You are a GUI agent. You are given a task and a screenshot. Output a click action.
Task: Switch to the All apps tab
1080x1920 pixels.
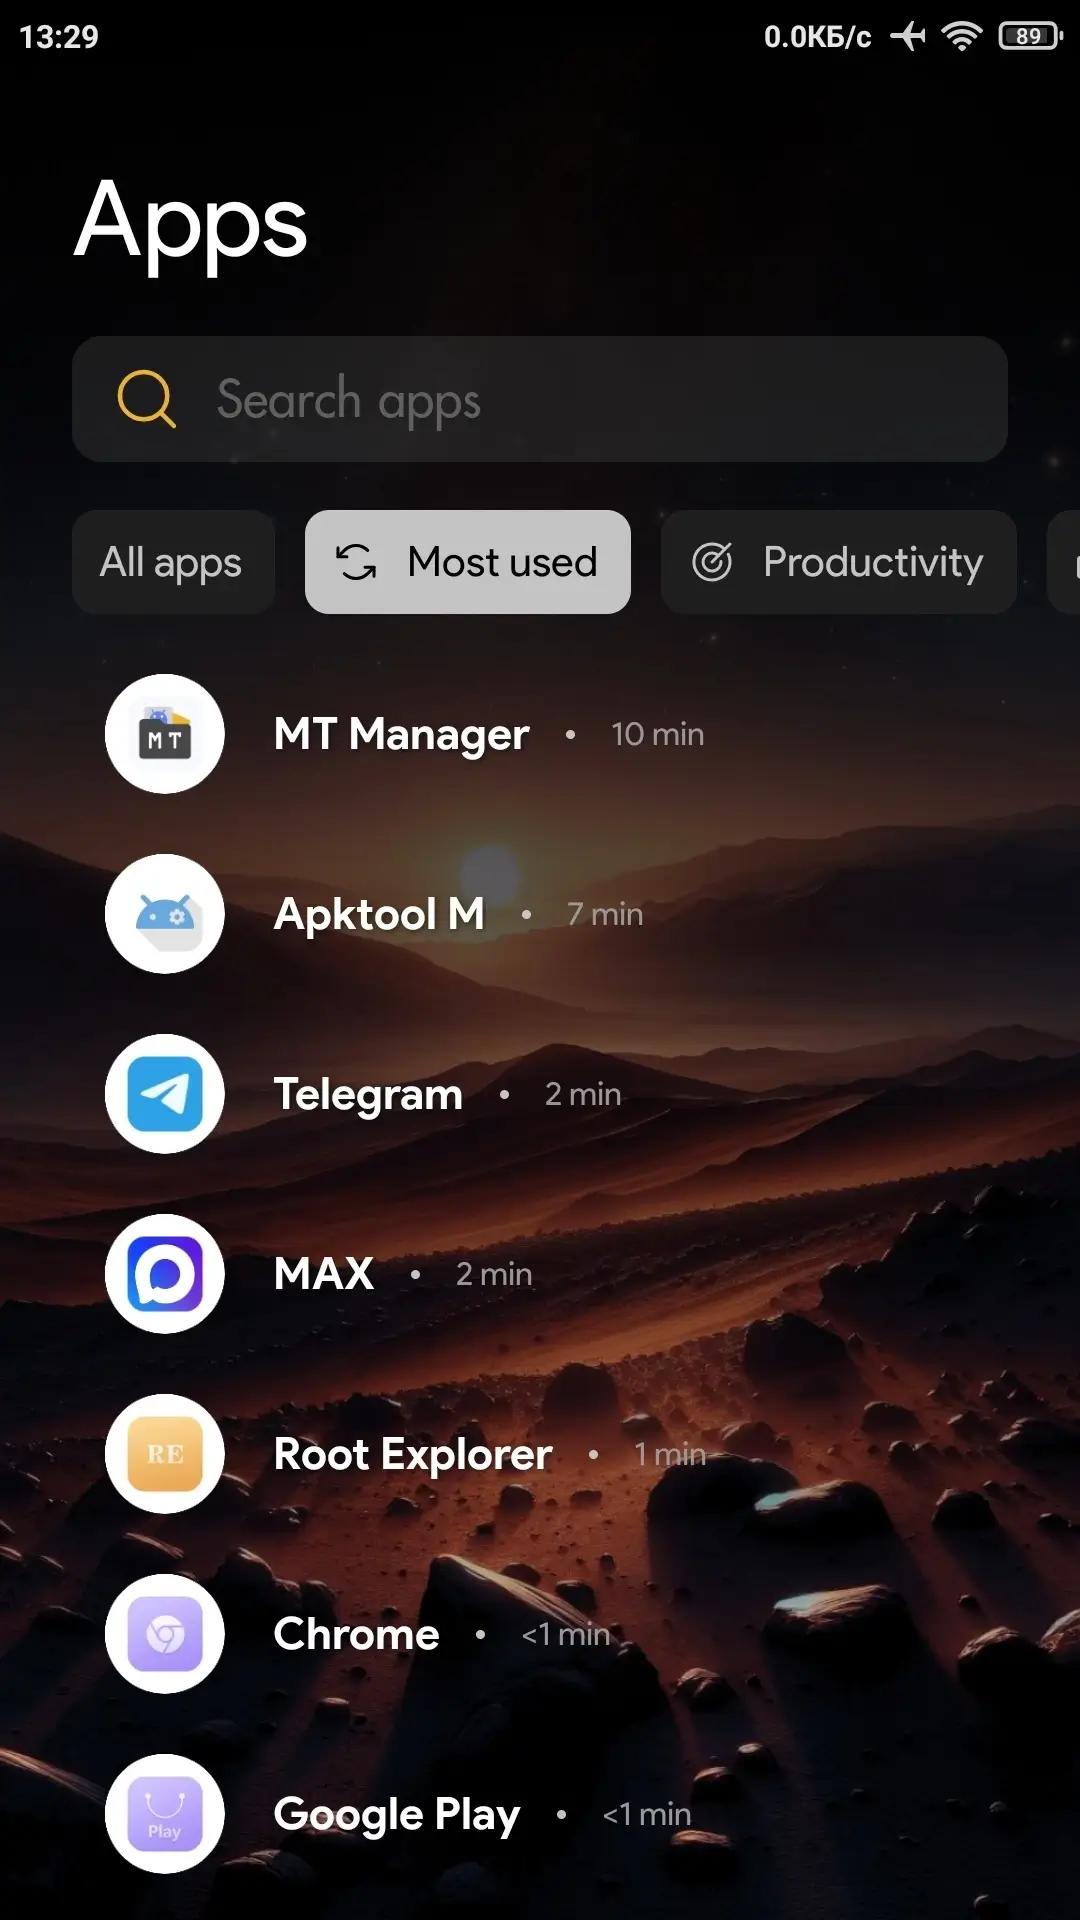[172, 562]
